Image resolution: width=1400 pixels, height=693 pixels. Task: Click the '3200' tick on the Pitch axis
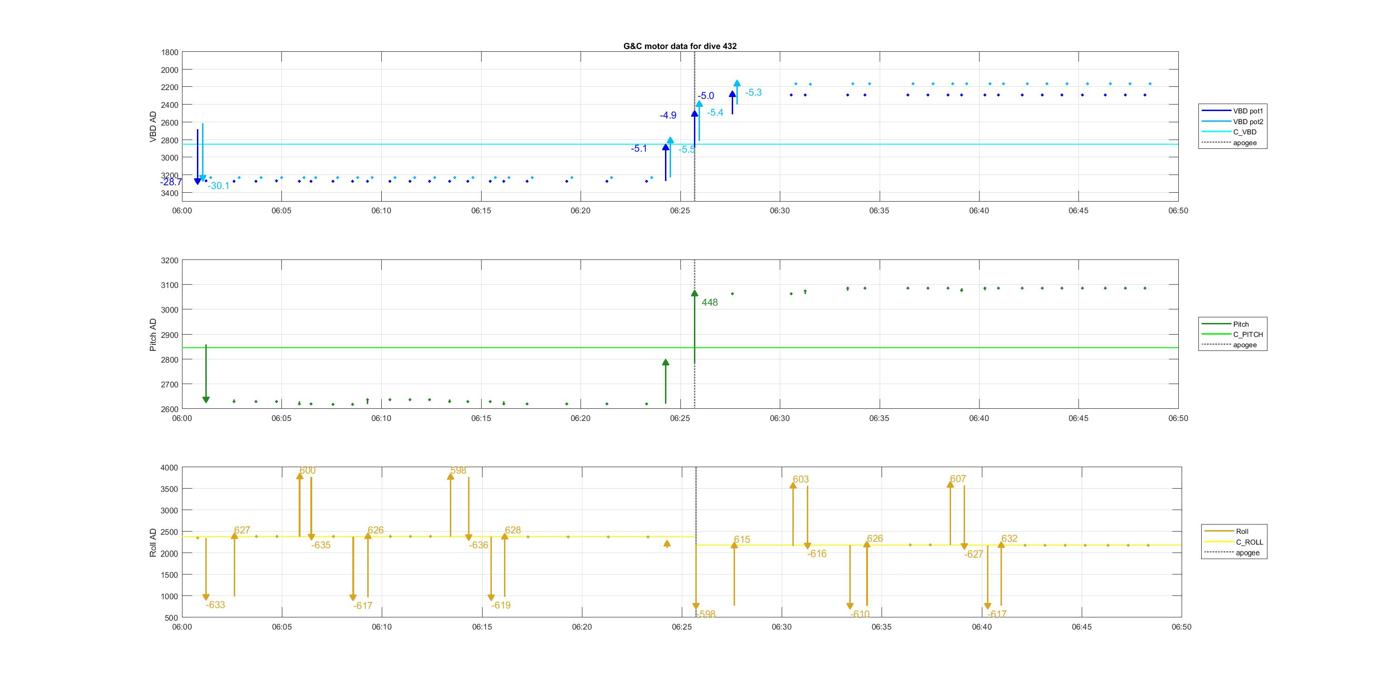pyautogui.click(x=170, y=261)
